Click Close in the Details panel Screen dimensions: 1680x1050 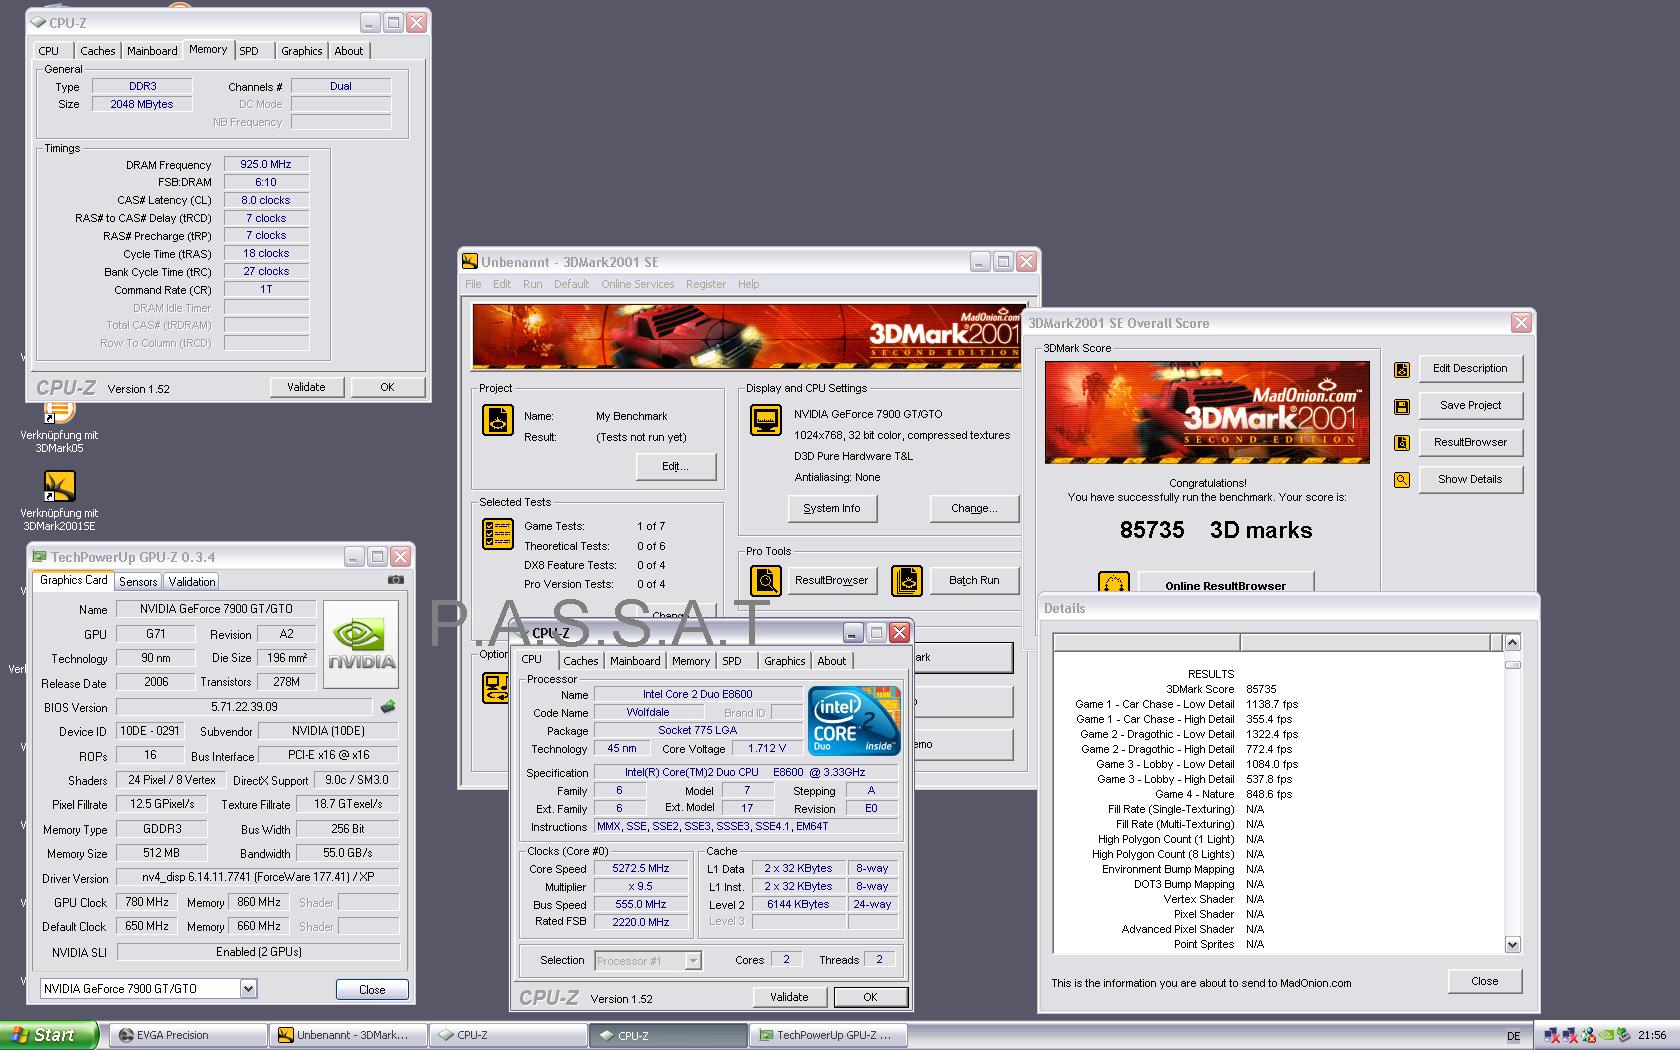coord(1485,981)
